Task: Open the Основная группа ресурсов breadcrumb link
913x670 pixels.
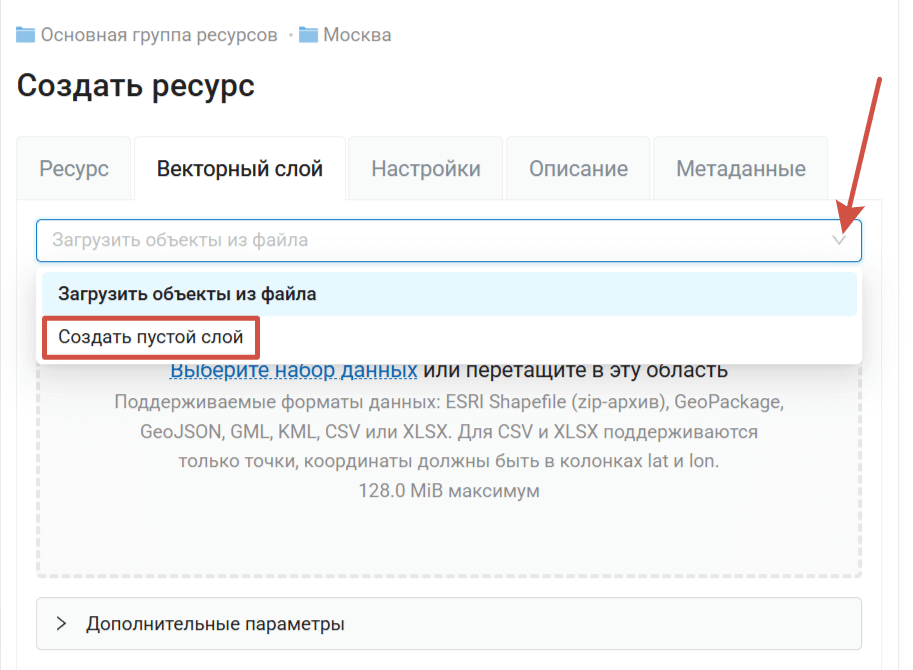Action: tap(158, 35)
